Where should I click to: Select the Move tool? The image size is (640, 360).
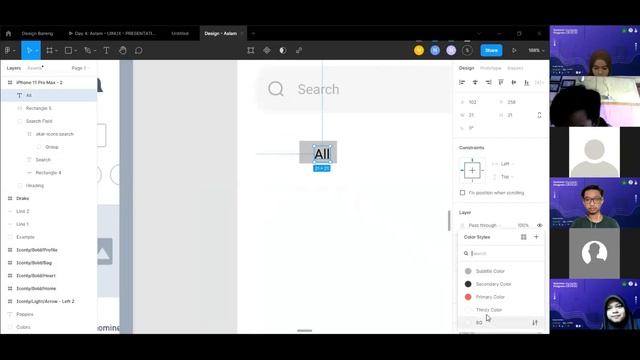[29, 50]
